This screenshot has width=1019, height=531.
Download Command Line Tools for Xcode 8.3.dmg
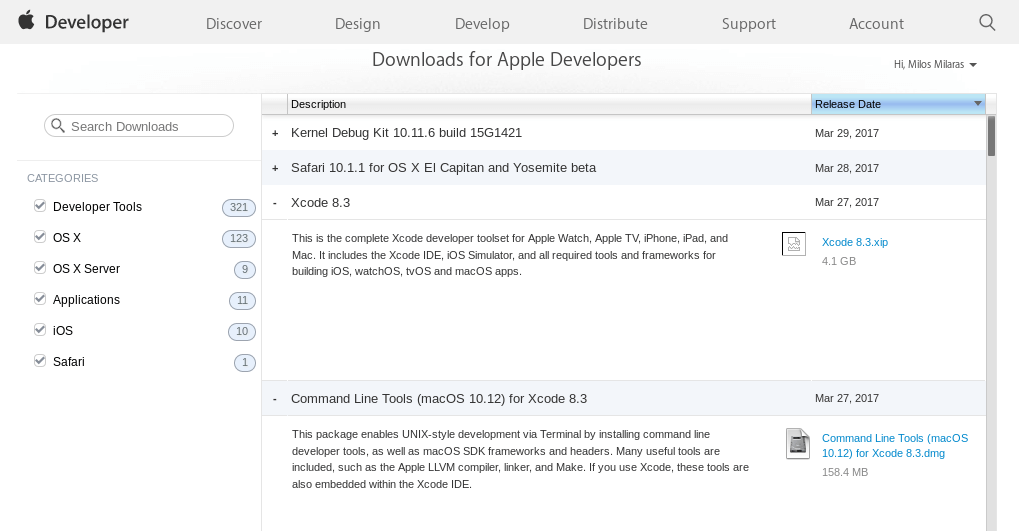click(895, 446)
